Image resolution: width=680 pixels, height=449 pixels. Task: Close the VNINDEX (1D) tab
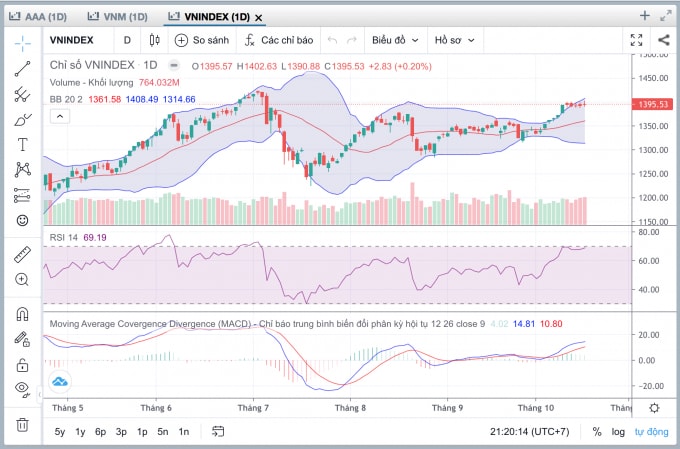tap(258, 18)
